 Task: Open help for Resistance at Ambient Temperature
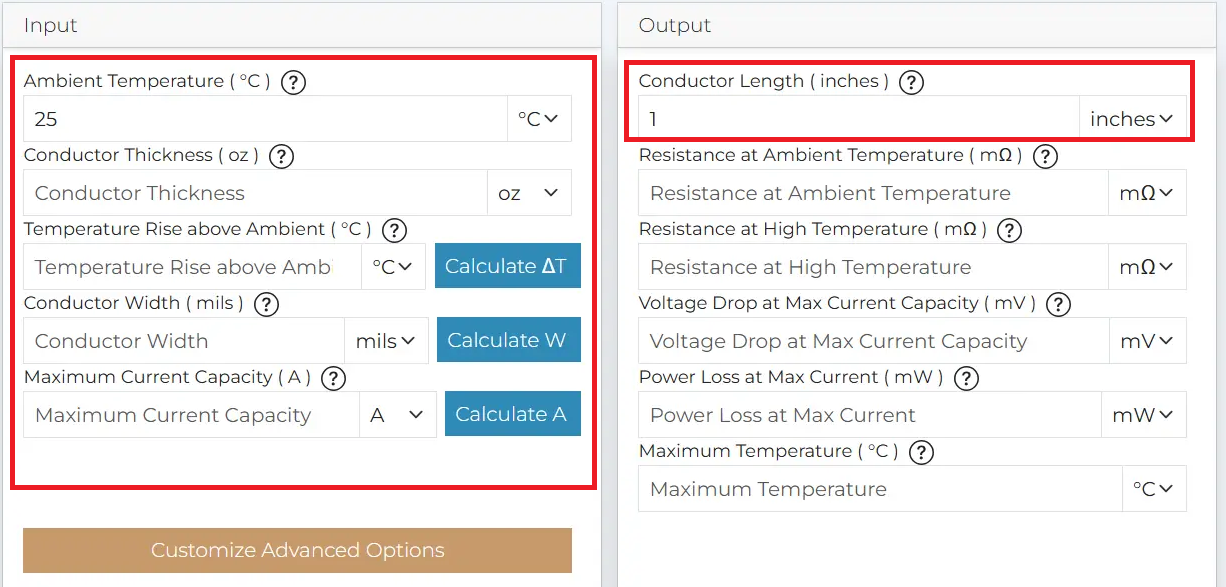tap(1045, 156)
